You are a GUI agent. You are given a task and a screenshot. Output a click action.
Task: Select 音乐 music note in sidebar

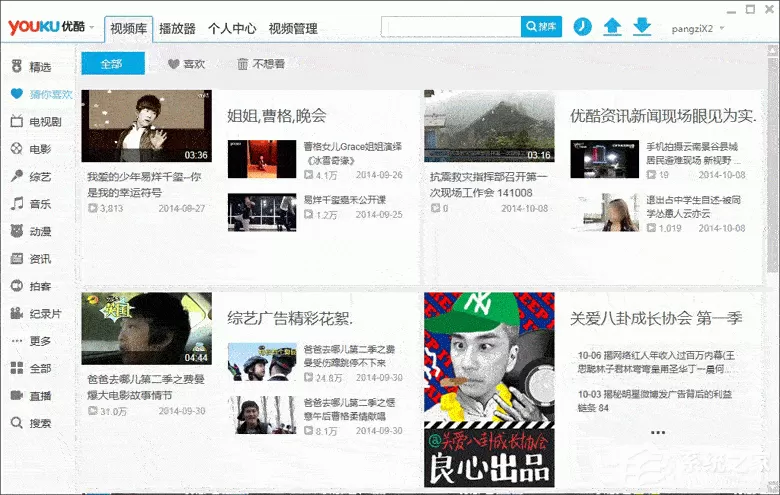point(31,203)
